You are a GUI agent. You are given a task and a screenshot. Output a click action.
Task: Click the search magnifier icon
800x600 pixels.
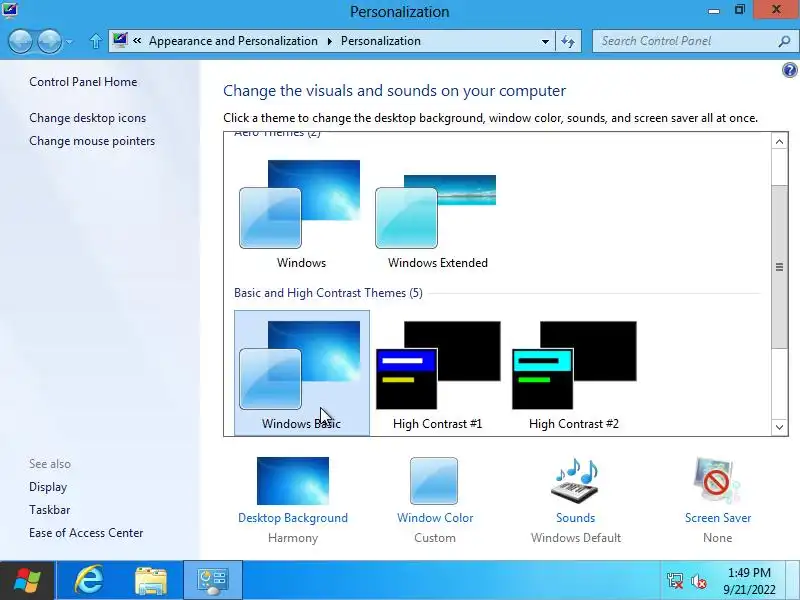pyautogui.click(x=784, y=41)
